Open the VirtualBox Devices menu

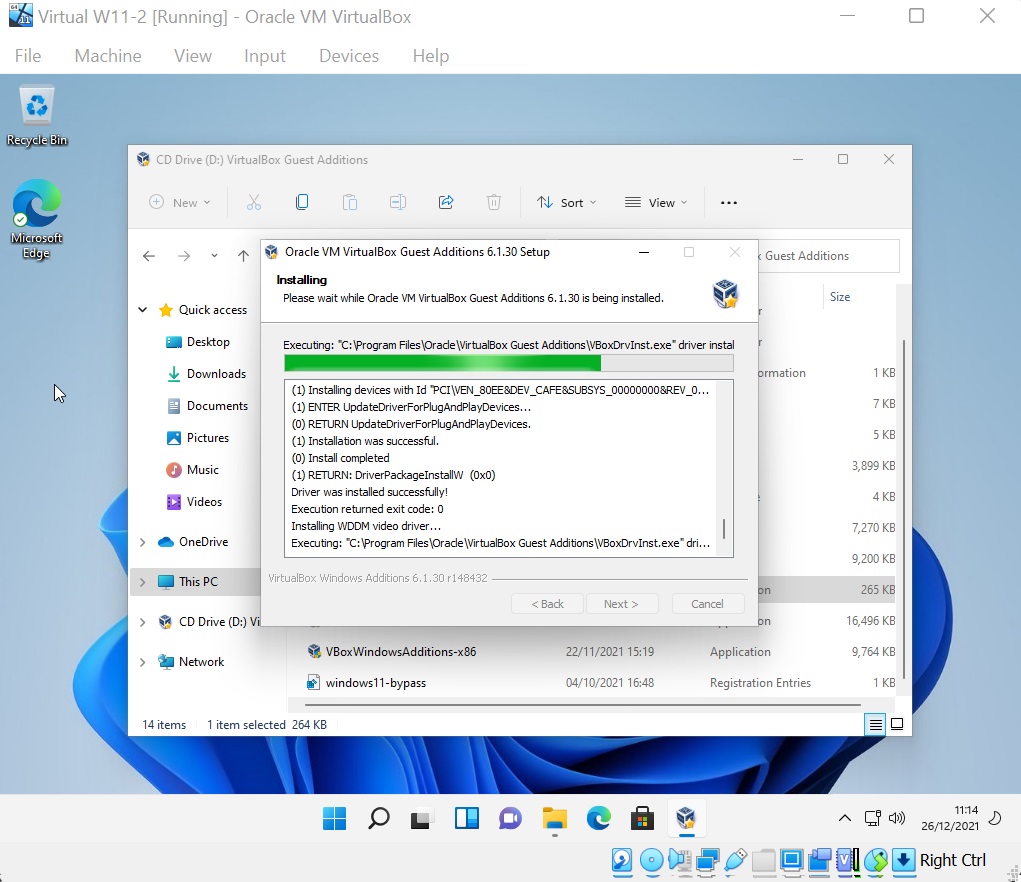349,56
